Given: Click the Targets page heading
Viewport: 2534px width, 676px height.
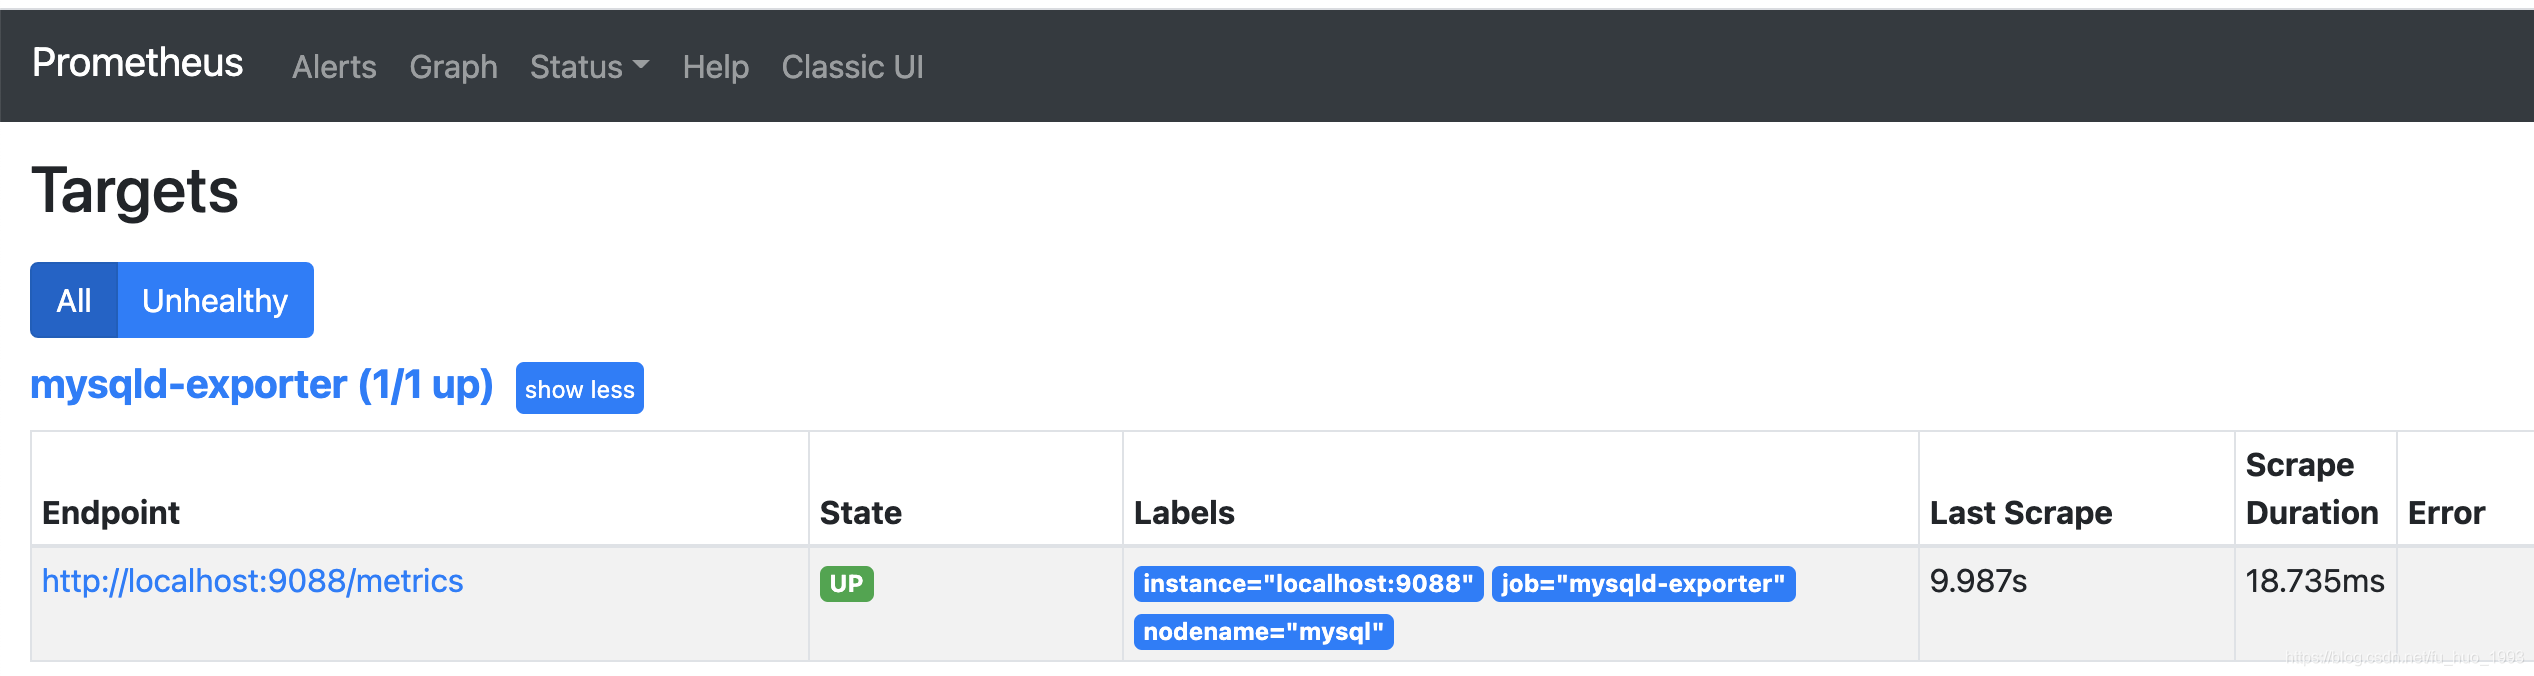Looking at the screenshot, I should [135, 191].
